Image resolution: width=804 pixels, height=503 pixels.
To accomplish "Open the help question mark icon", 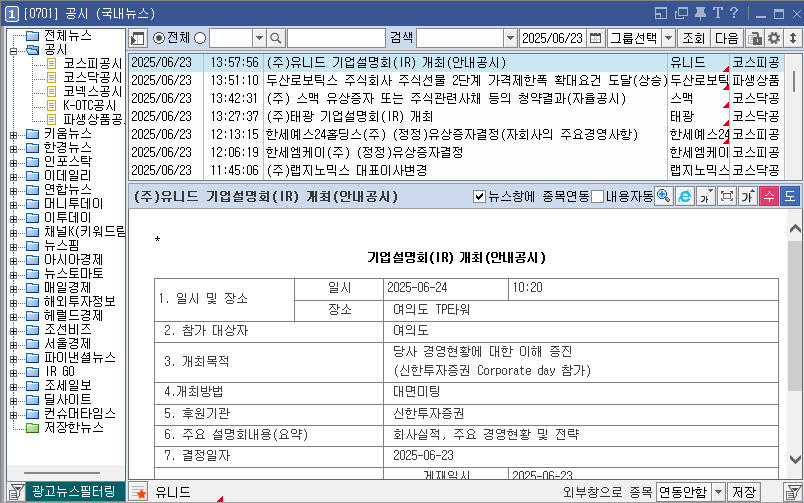I will (734, 13).
